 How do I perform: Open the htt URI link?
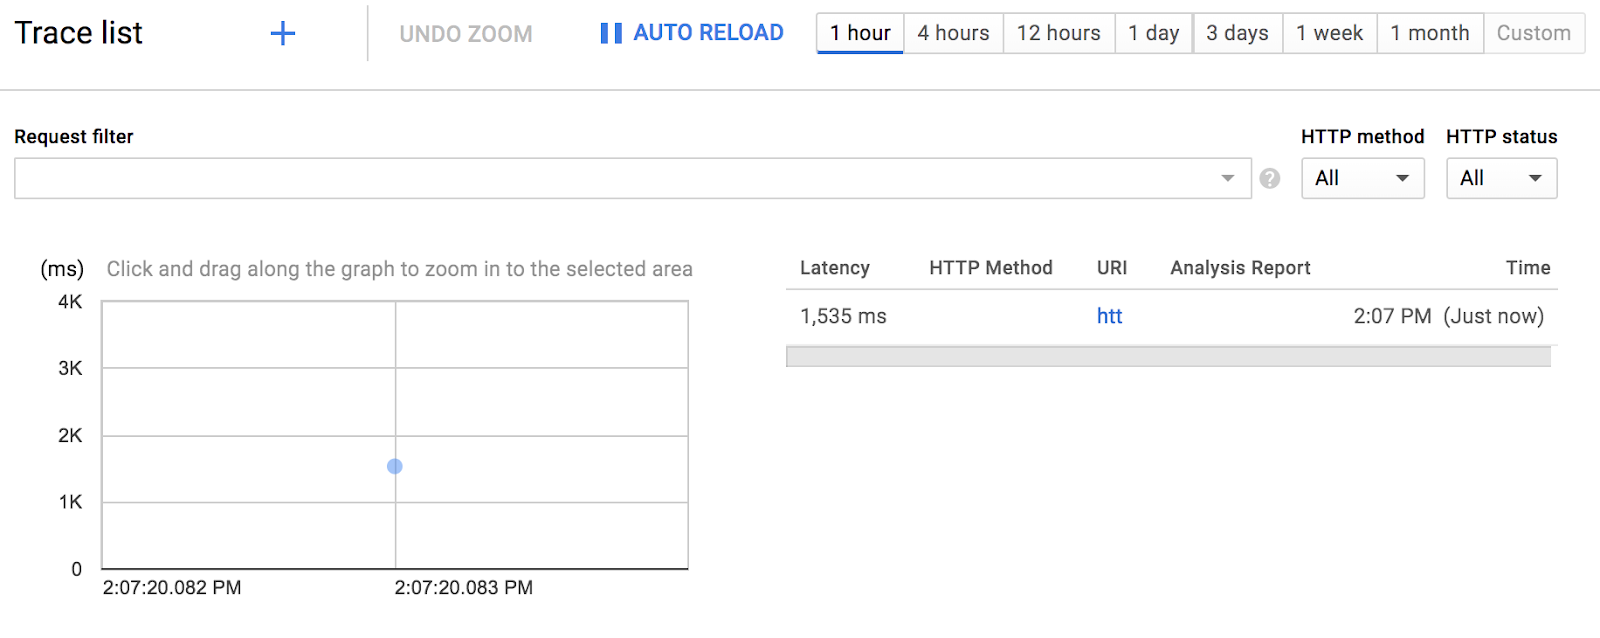pyautogui.click(x=1109, y=316)
